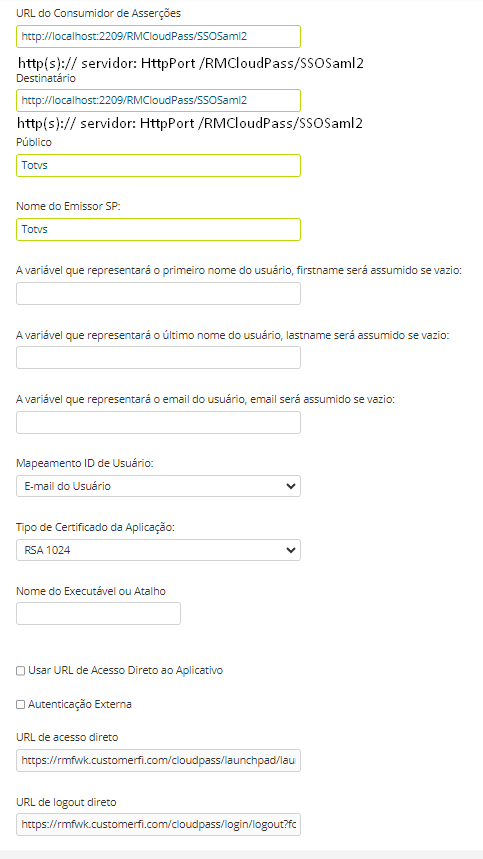
Task: Expand the dropdown arrow showing RSA 1024
Action: pos(291,550)
